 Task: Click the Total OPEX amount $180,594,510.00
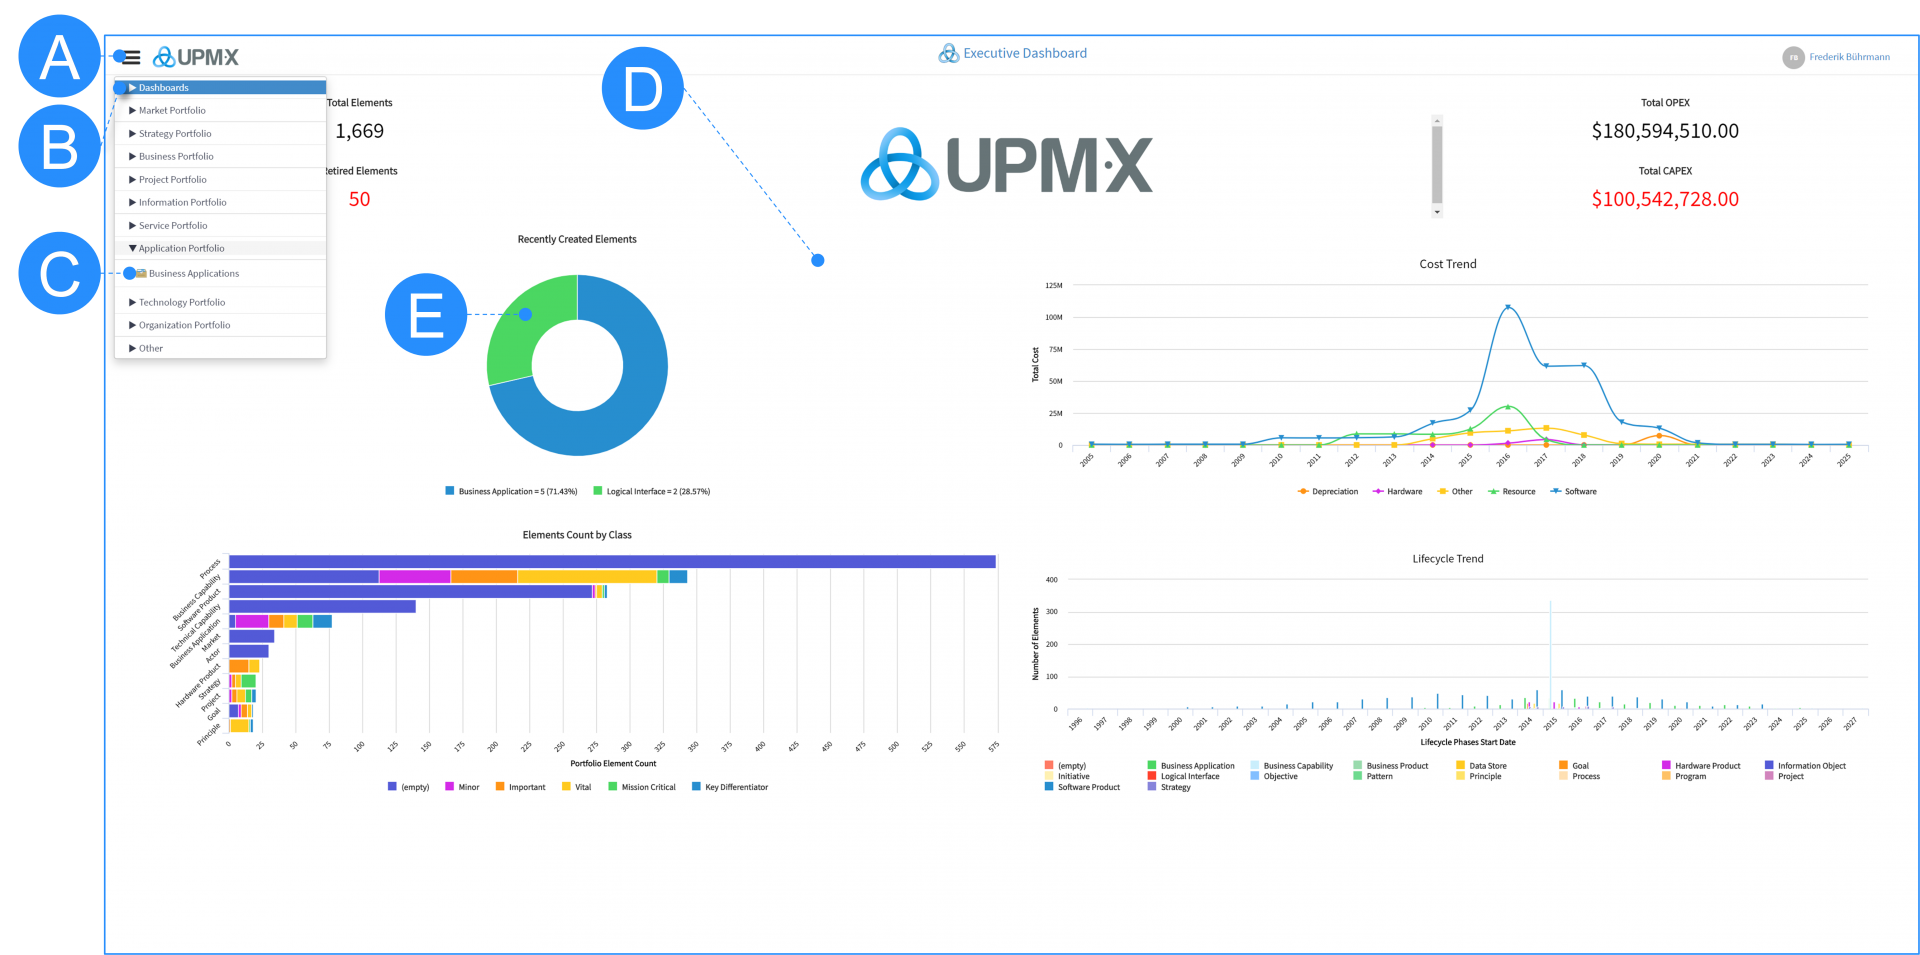pyautogui.click(x=1665, y=131)
